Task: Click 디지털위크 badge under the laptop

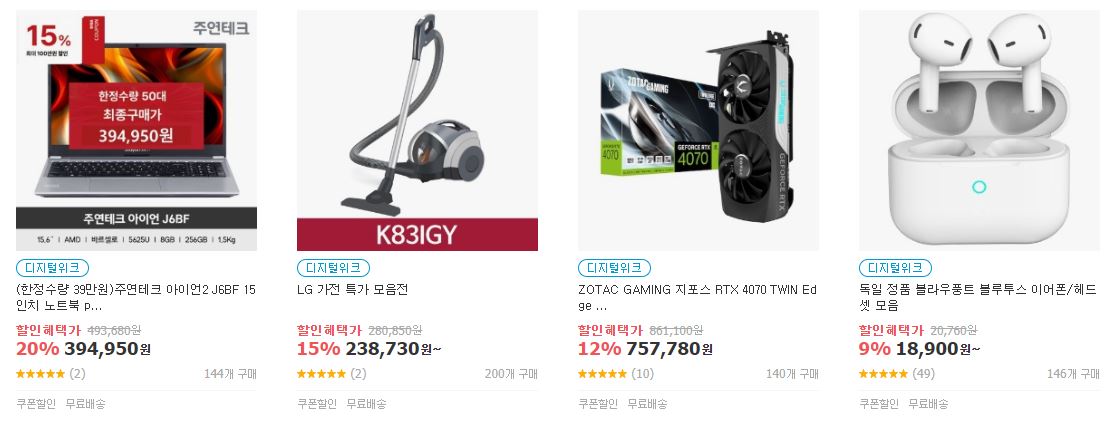Action: (x=53, y=268)
